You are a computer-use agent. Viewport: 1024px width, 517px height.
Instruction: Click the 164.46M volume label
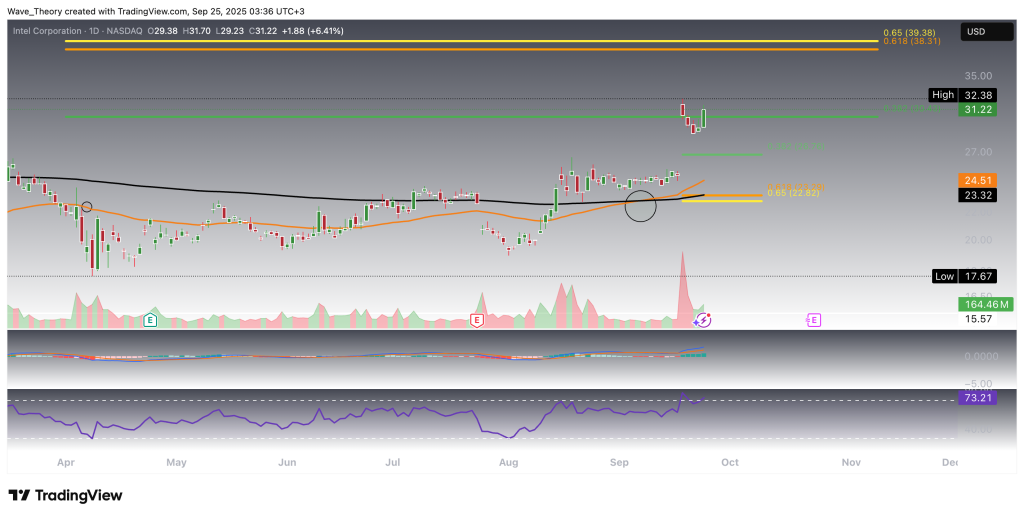pyautogui.click(x=985, y=304)
